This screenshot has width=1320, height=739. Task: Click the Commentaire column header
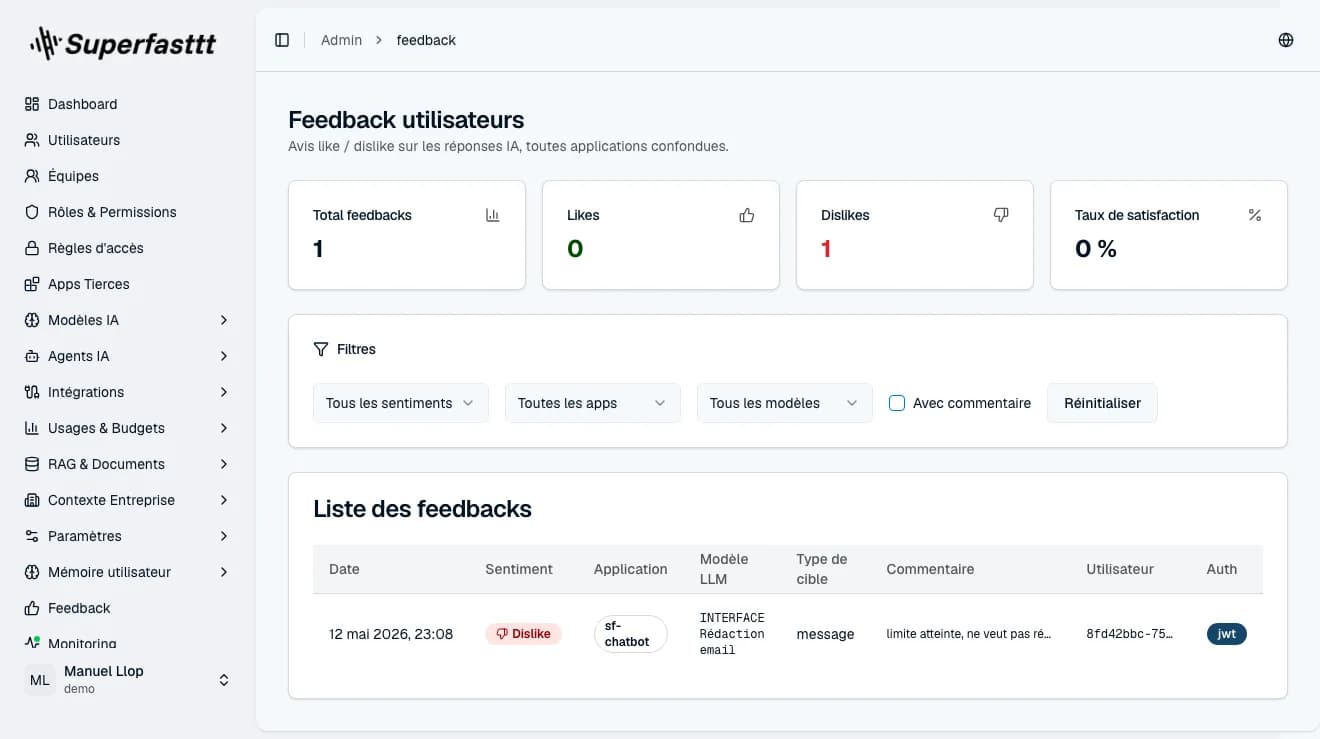[x=930, y=569]
